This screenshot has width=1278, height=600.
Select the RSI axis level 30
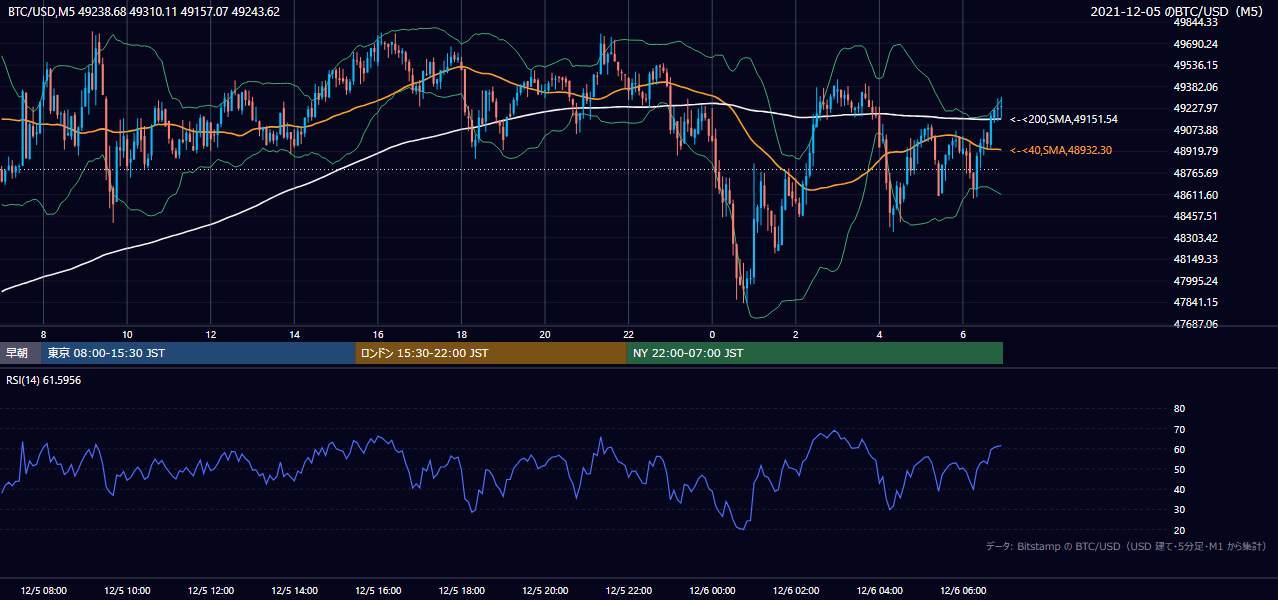click(x=1179, y=510)
